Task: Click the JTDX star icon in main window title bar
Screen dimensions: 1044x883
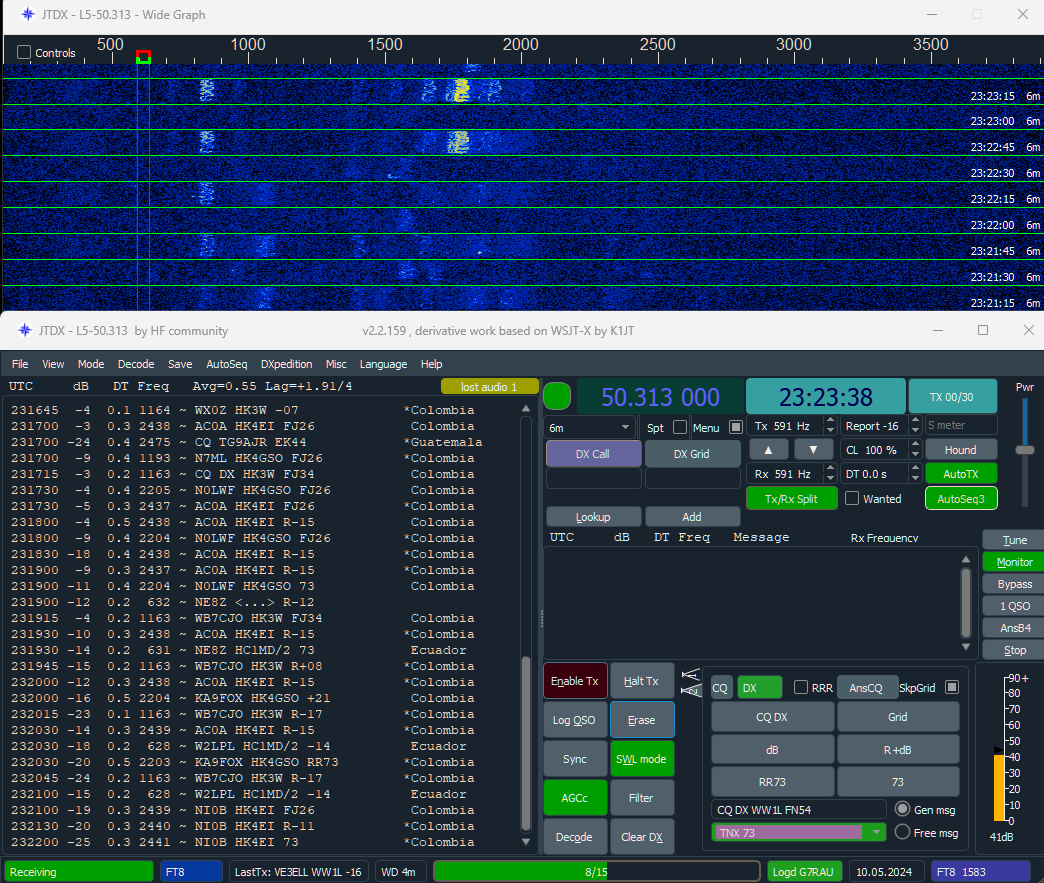Action: click(25, 330)
